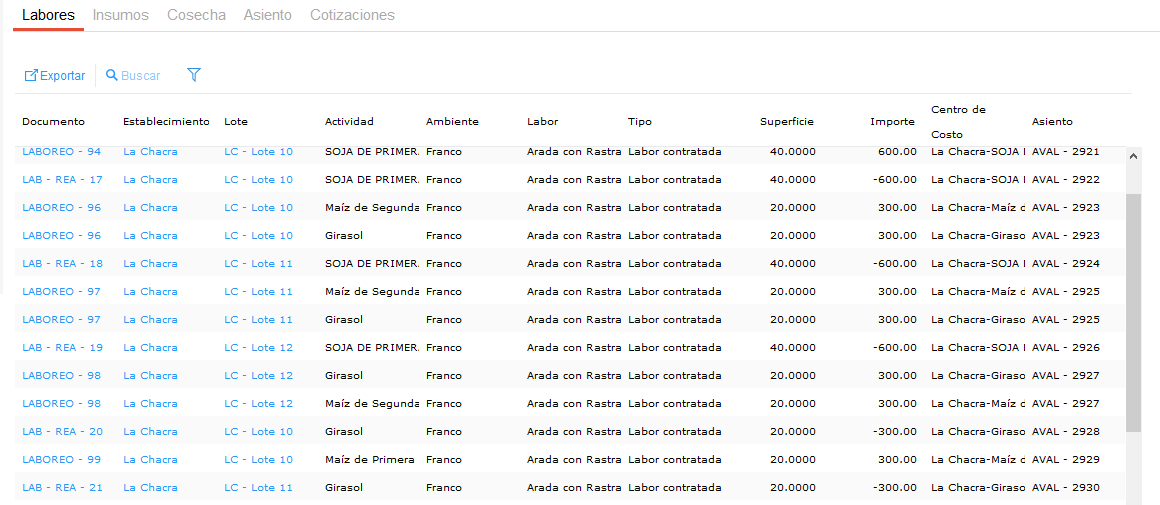Click the vertical scrollbar thumb
This screenshot has width=1160, height=505.
tap(1133, 310)
